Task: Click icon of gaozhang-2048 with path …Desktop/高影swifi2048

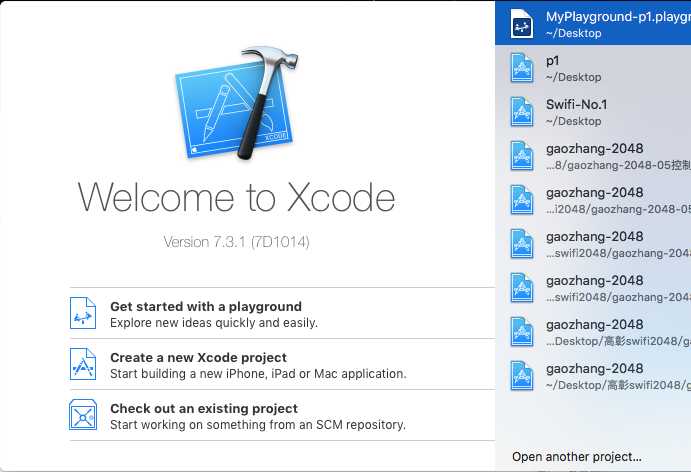Action: pos(522,332)
